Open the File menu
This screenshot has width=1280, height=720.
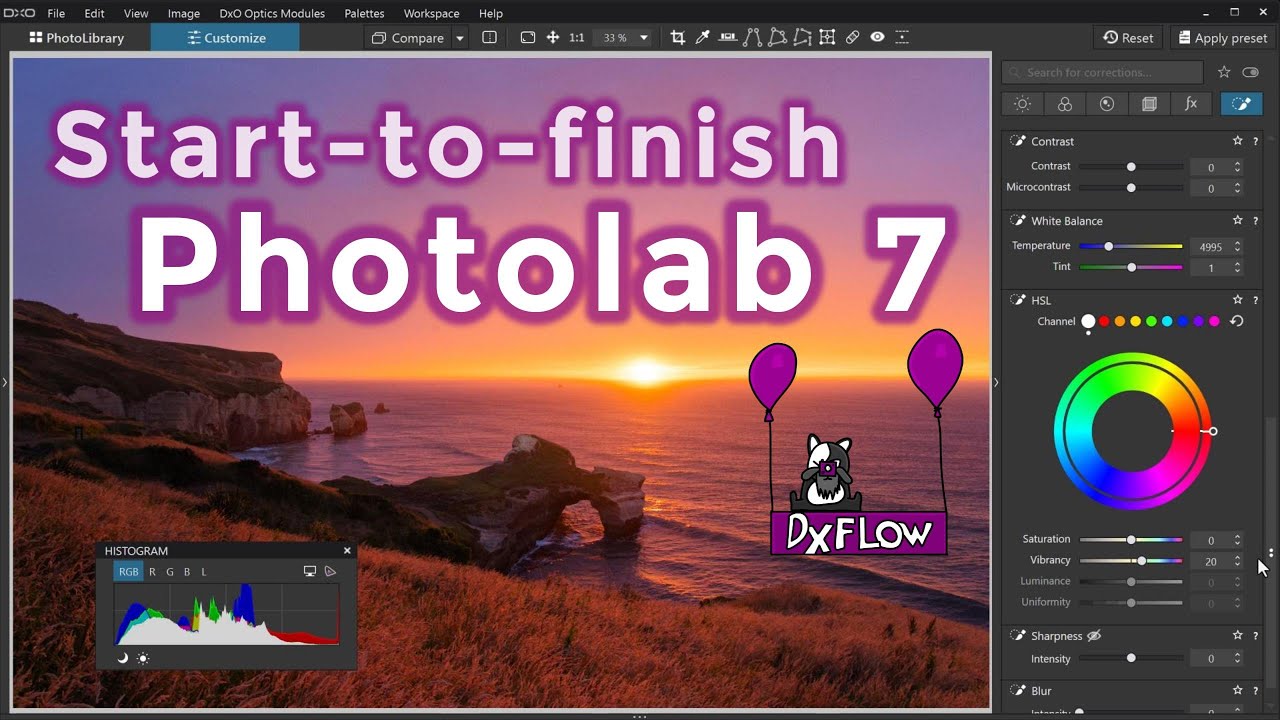56,13
